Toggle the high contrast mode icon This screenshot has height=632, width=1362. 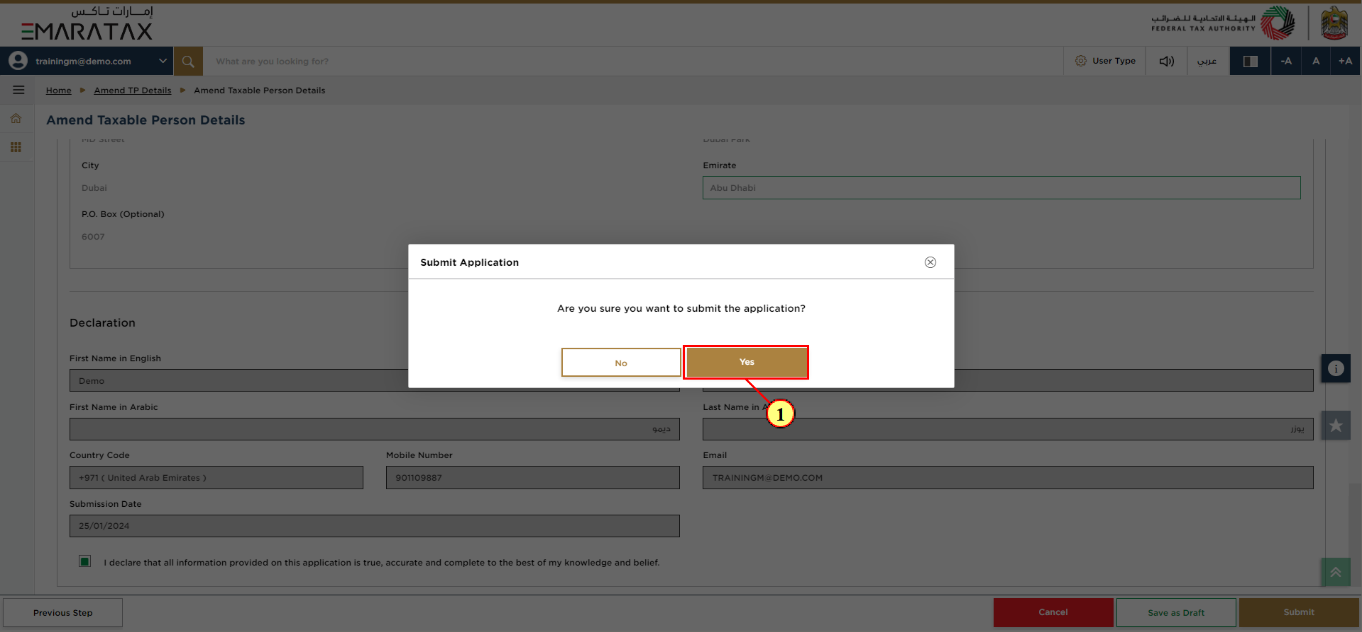(1250, 61)
